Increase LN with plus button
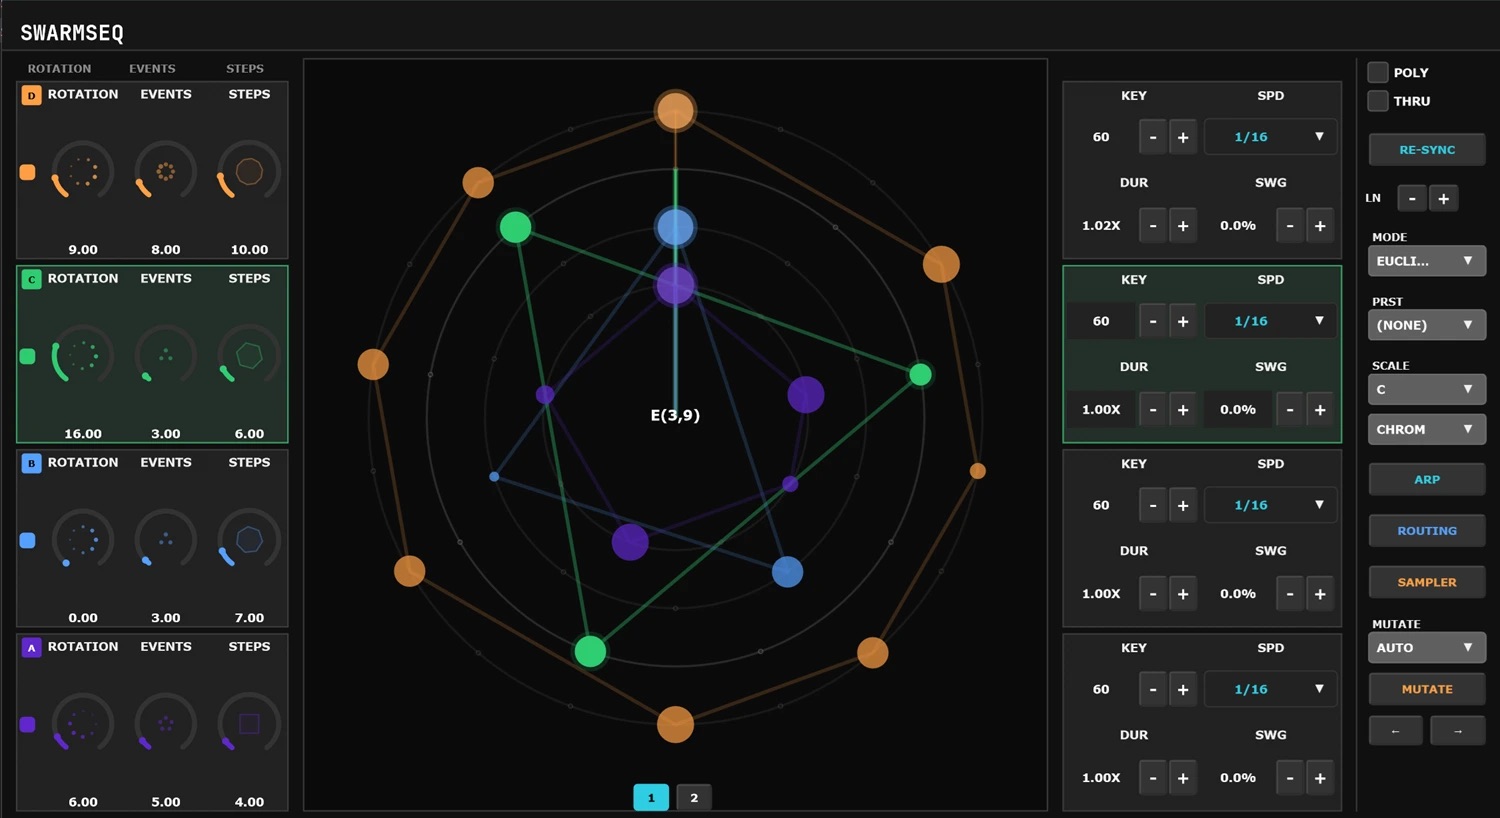 (1444, 199)
